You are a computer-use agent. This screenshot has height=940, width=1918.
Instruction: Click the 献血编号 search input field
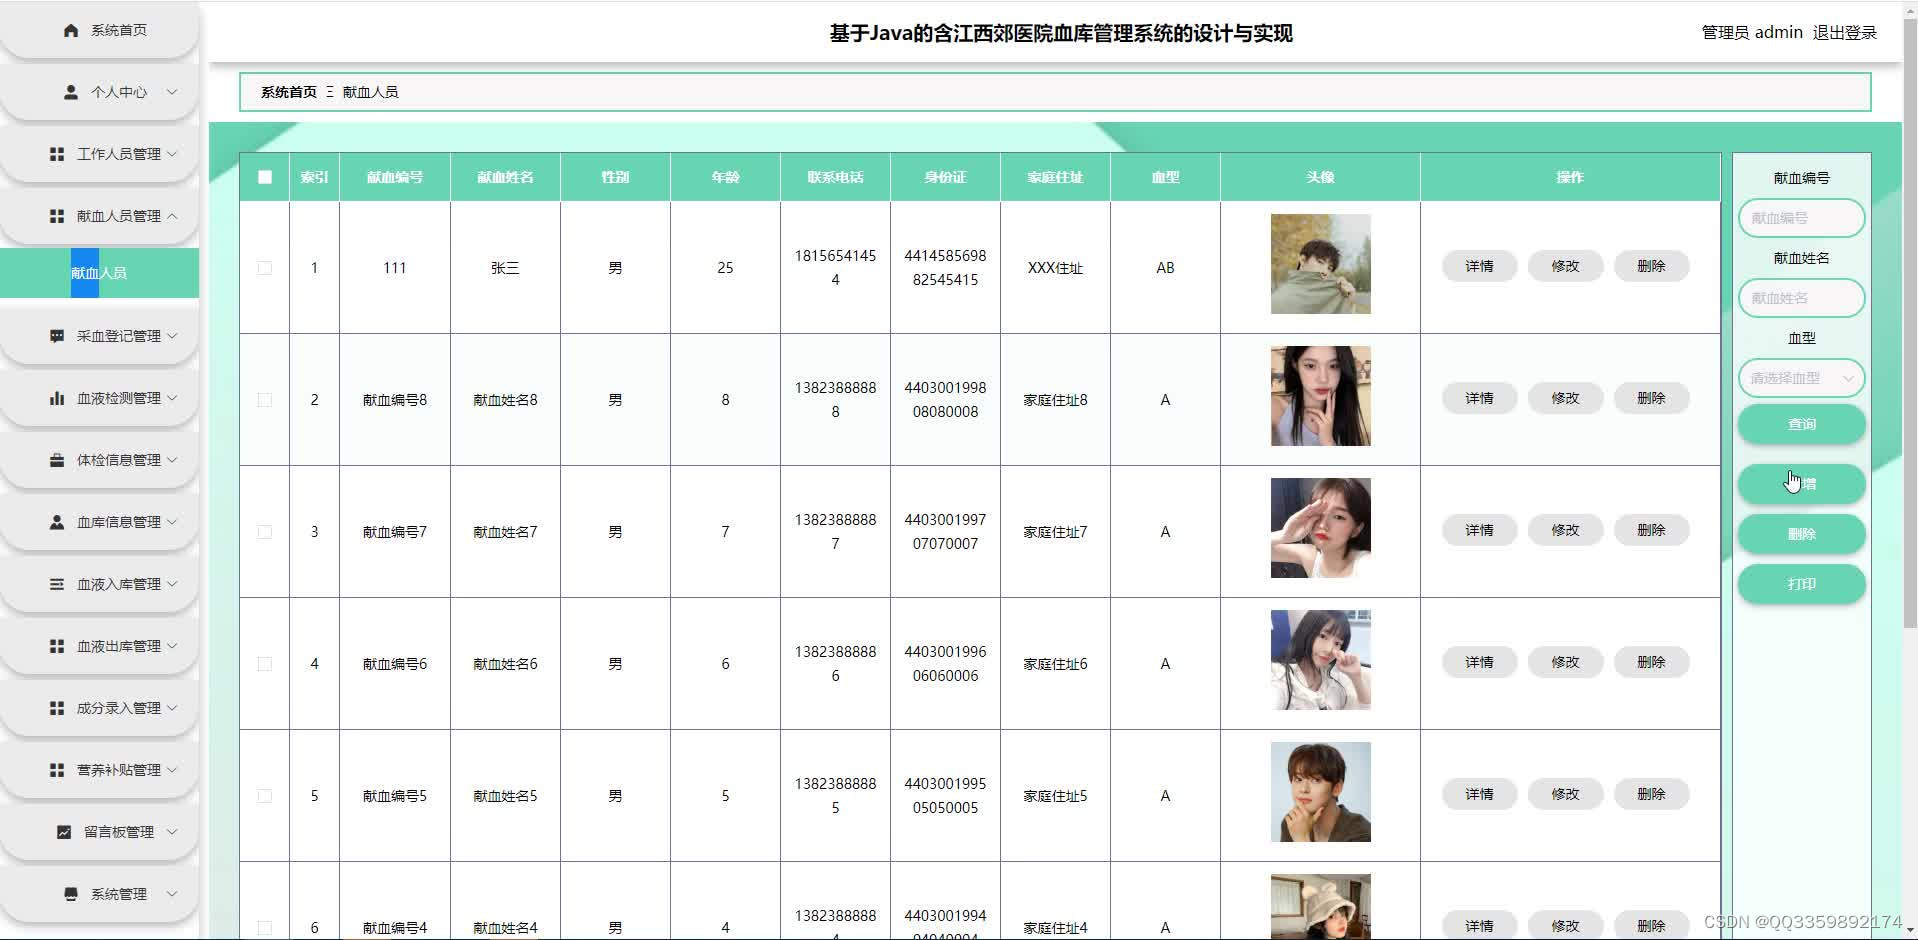[x=1801, y=218]
